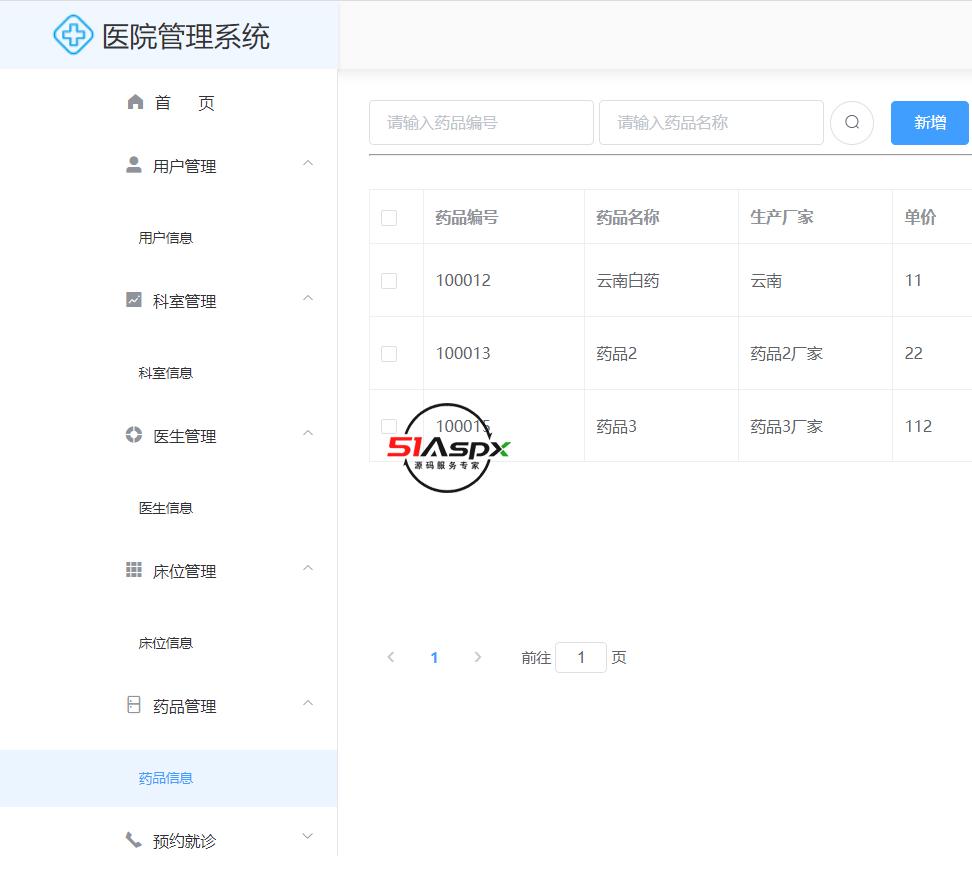Click the 科室管理 menu label

point(185,301)
